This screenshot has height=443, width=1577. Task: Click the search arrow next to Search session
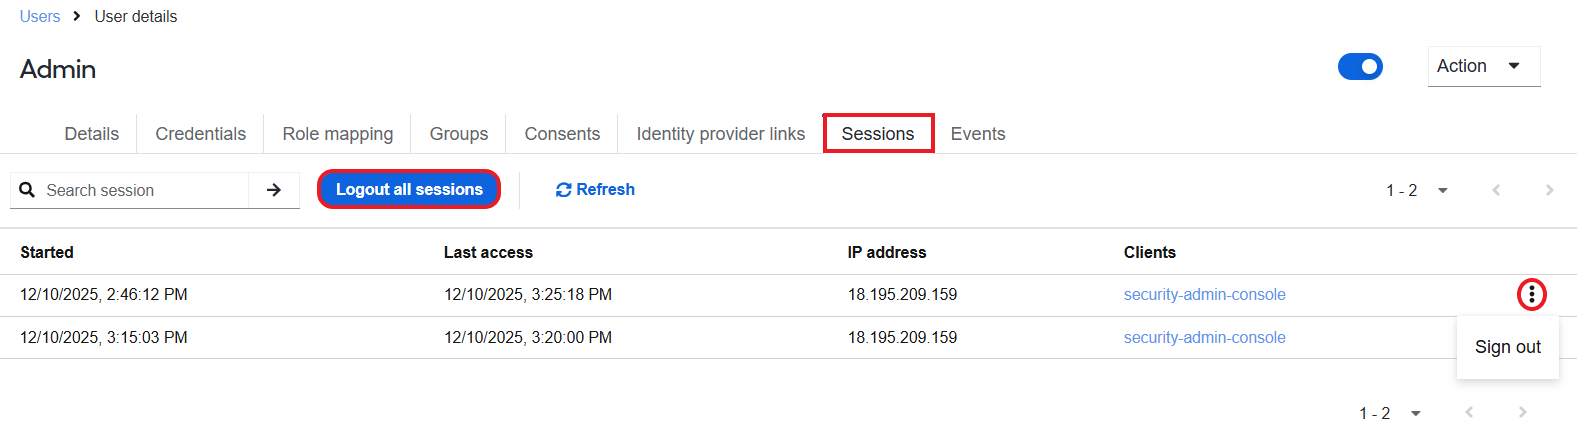click(x=274, y=190)
